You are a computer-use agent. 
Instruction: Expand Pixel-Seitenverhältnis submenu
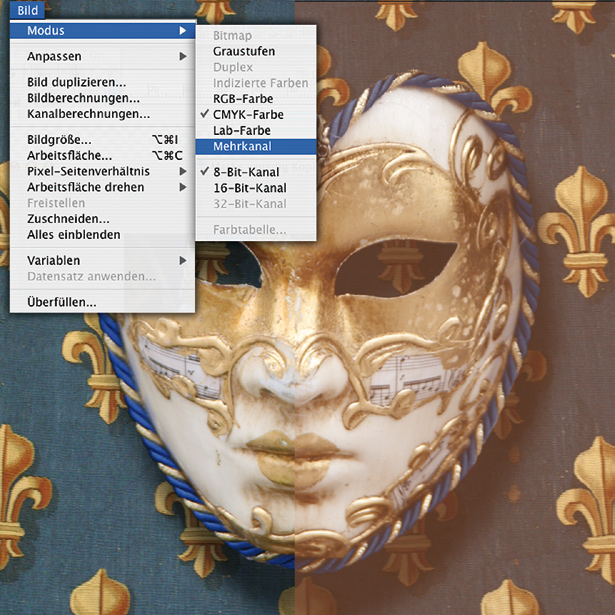(x=102, y=171)
